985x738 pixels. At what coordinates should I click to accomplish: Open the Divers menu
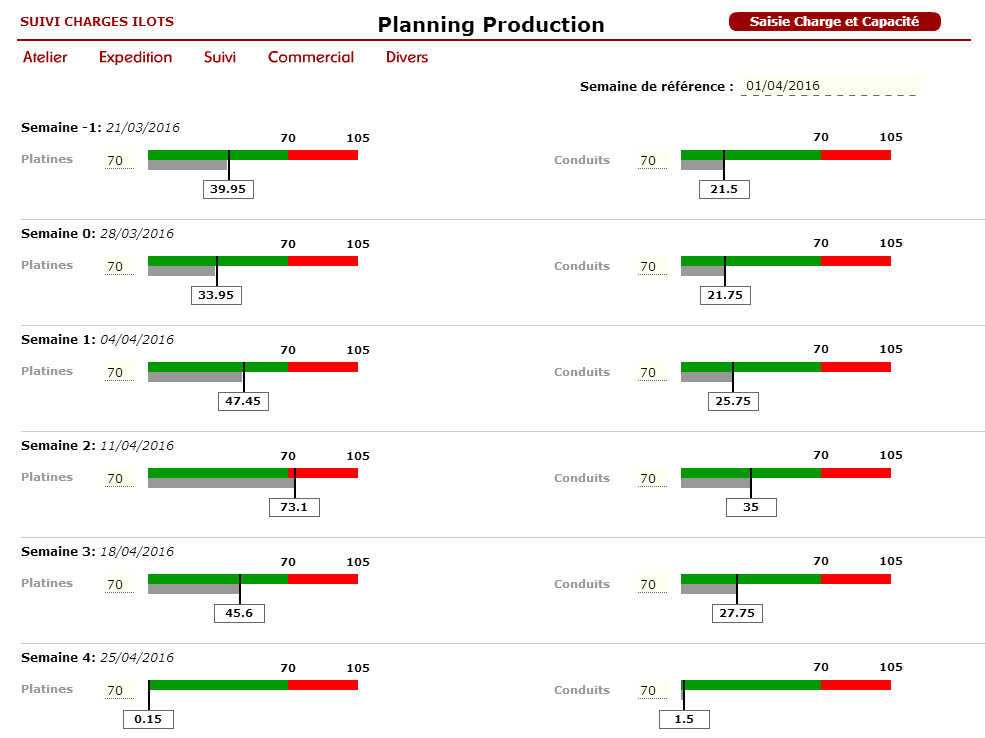(407, 58)
